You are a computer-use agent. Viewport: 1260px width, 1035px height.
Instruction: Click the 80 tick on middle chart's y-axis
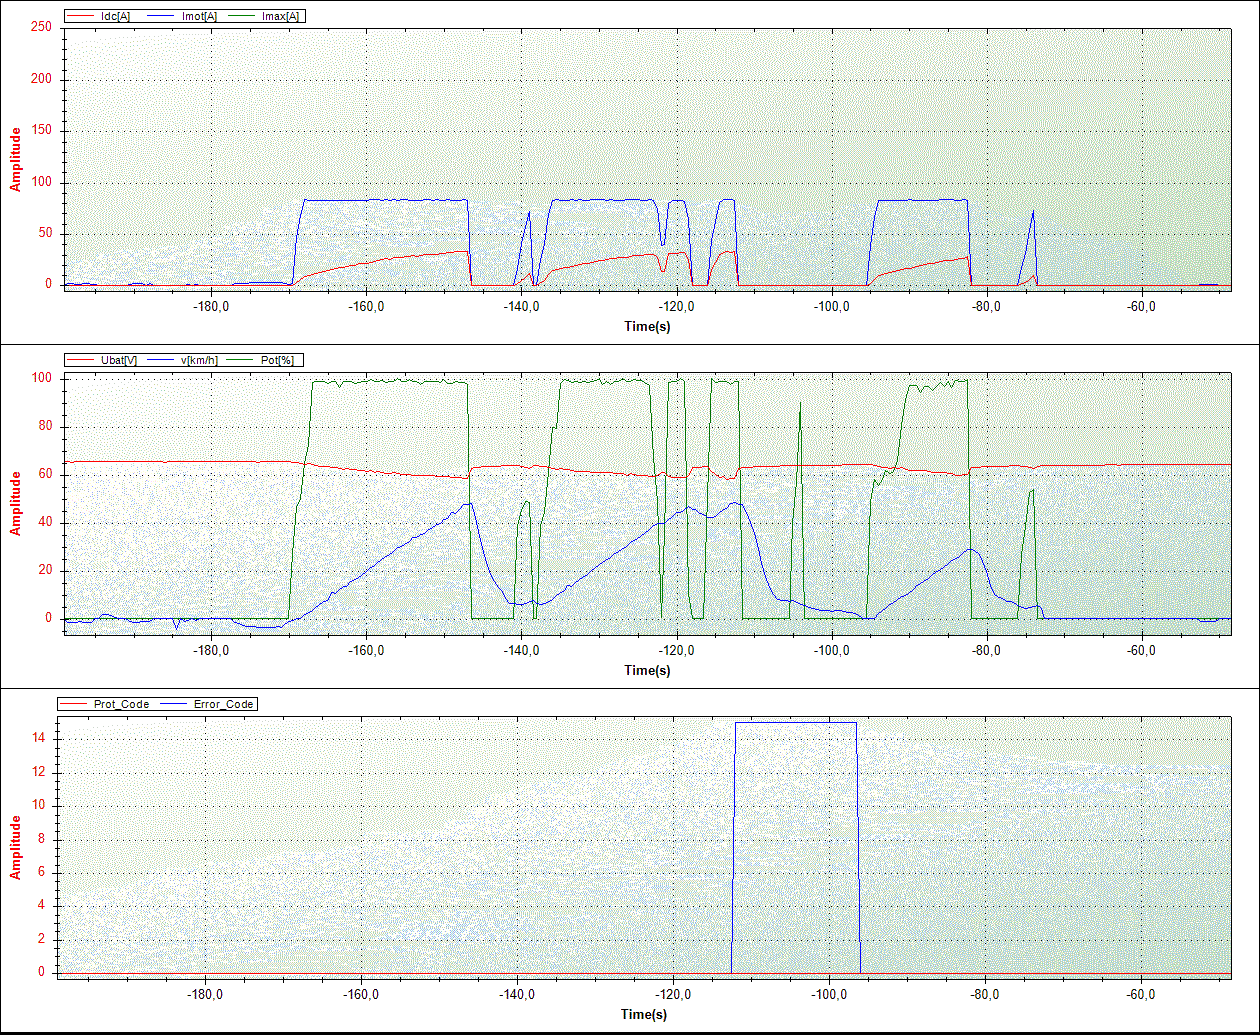point(45,427)
